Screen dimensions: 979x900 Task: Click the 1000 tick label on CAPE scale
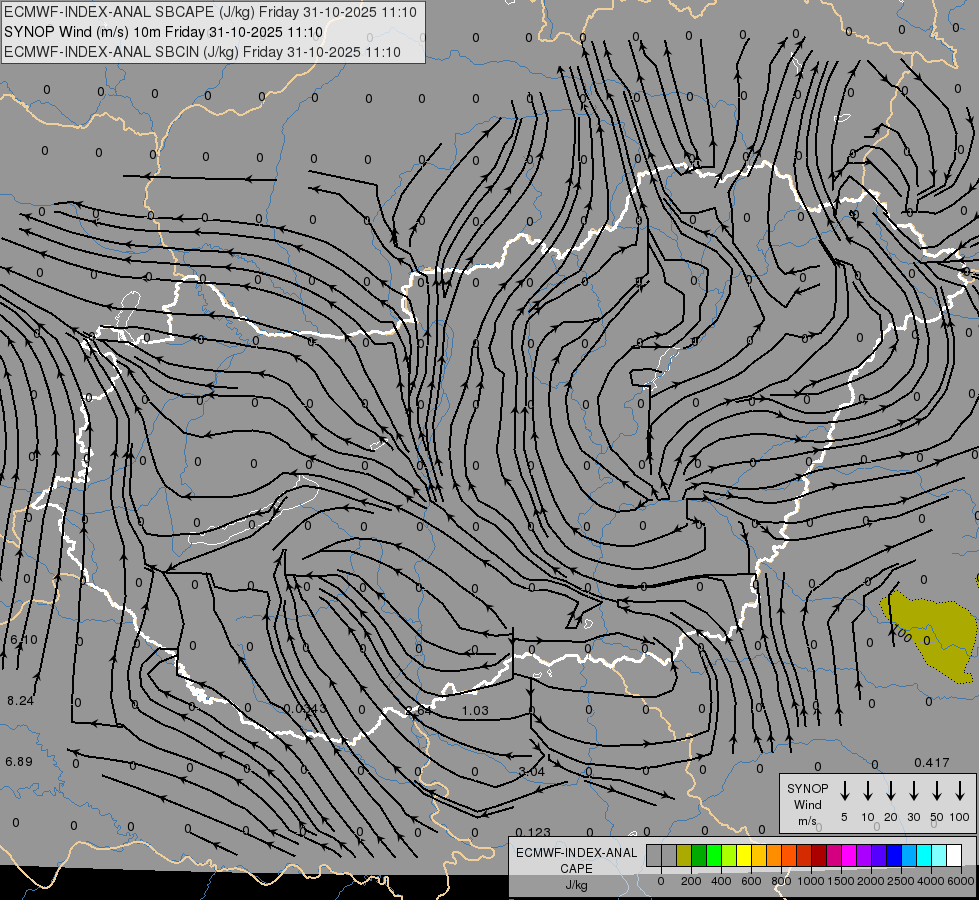pos(811,881)
